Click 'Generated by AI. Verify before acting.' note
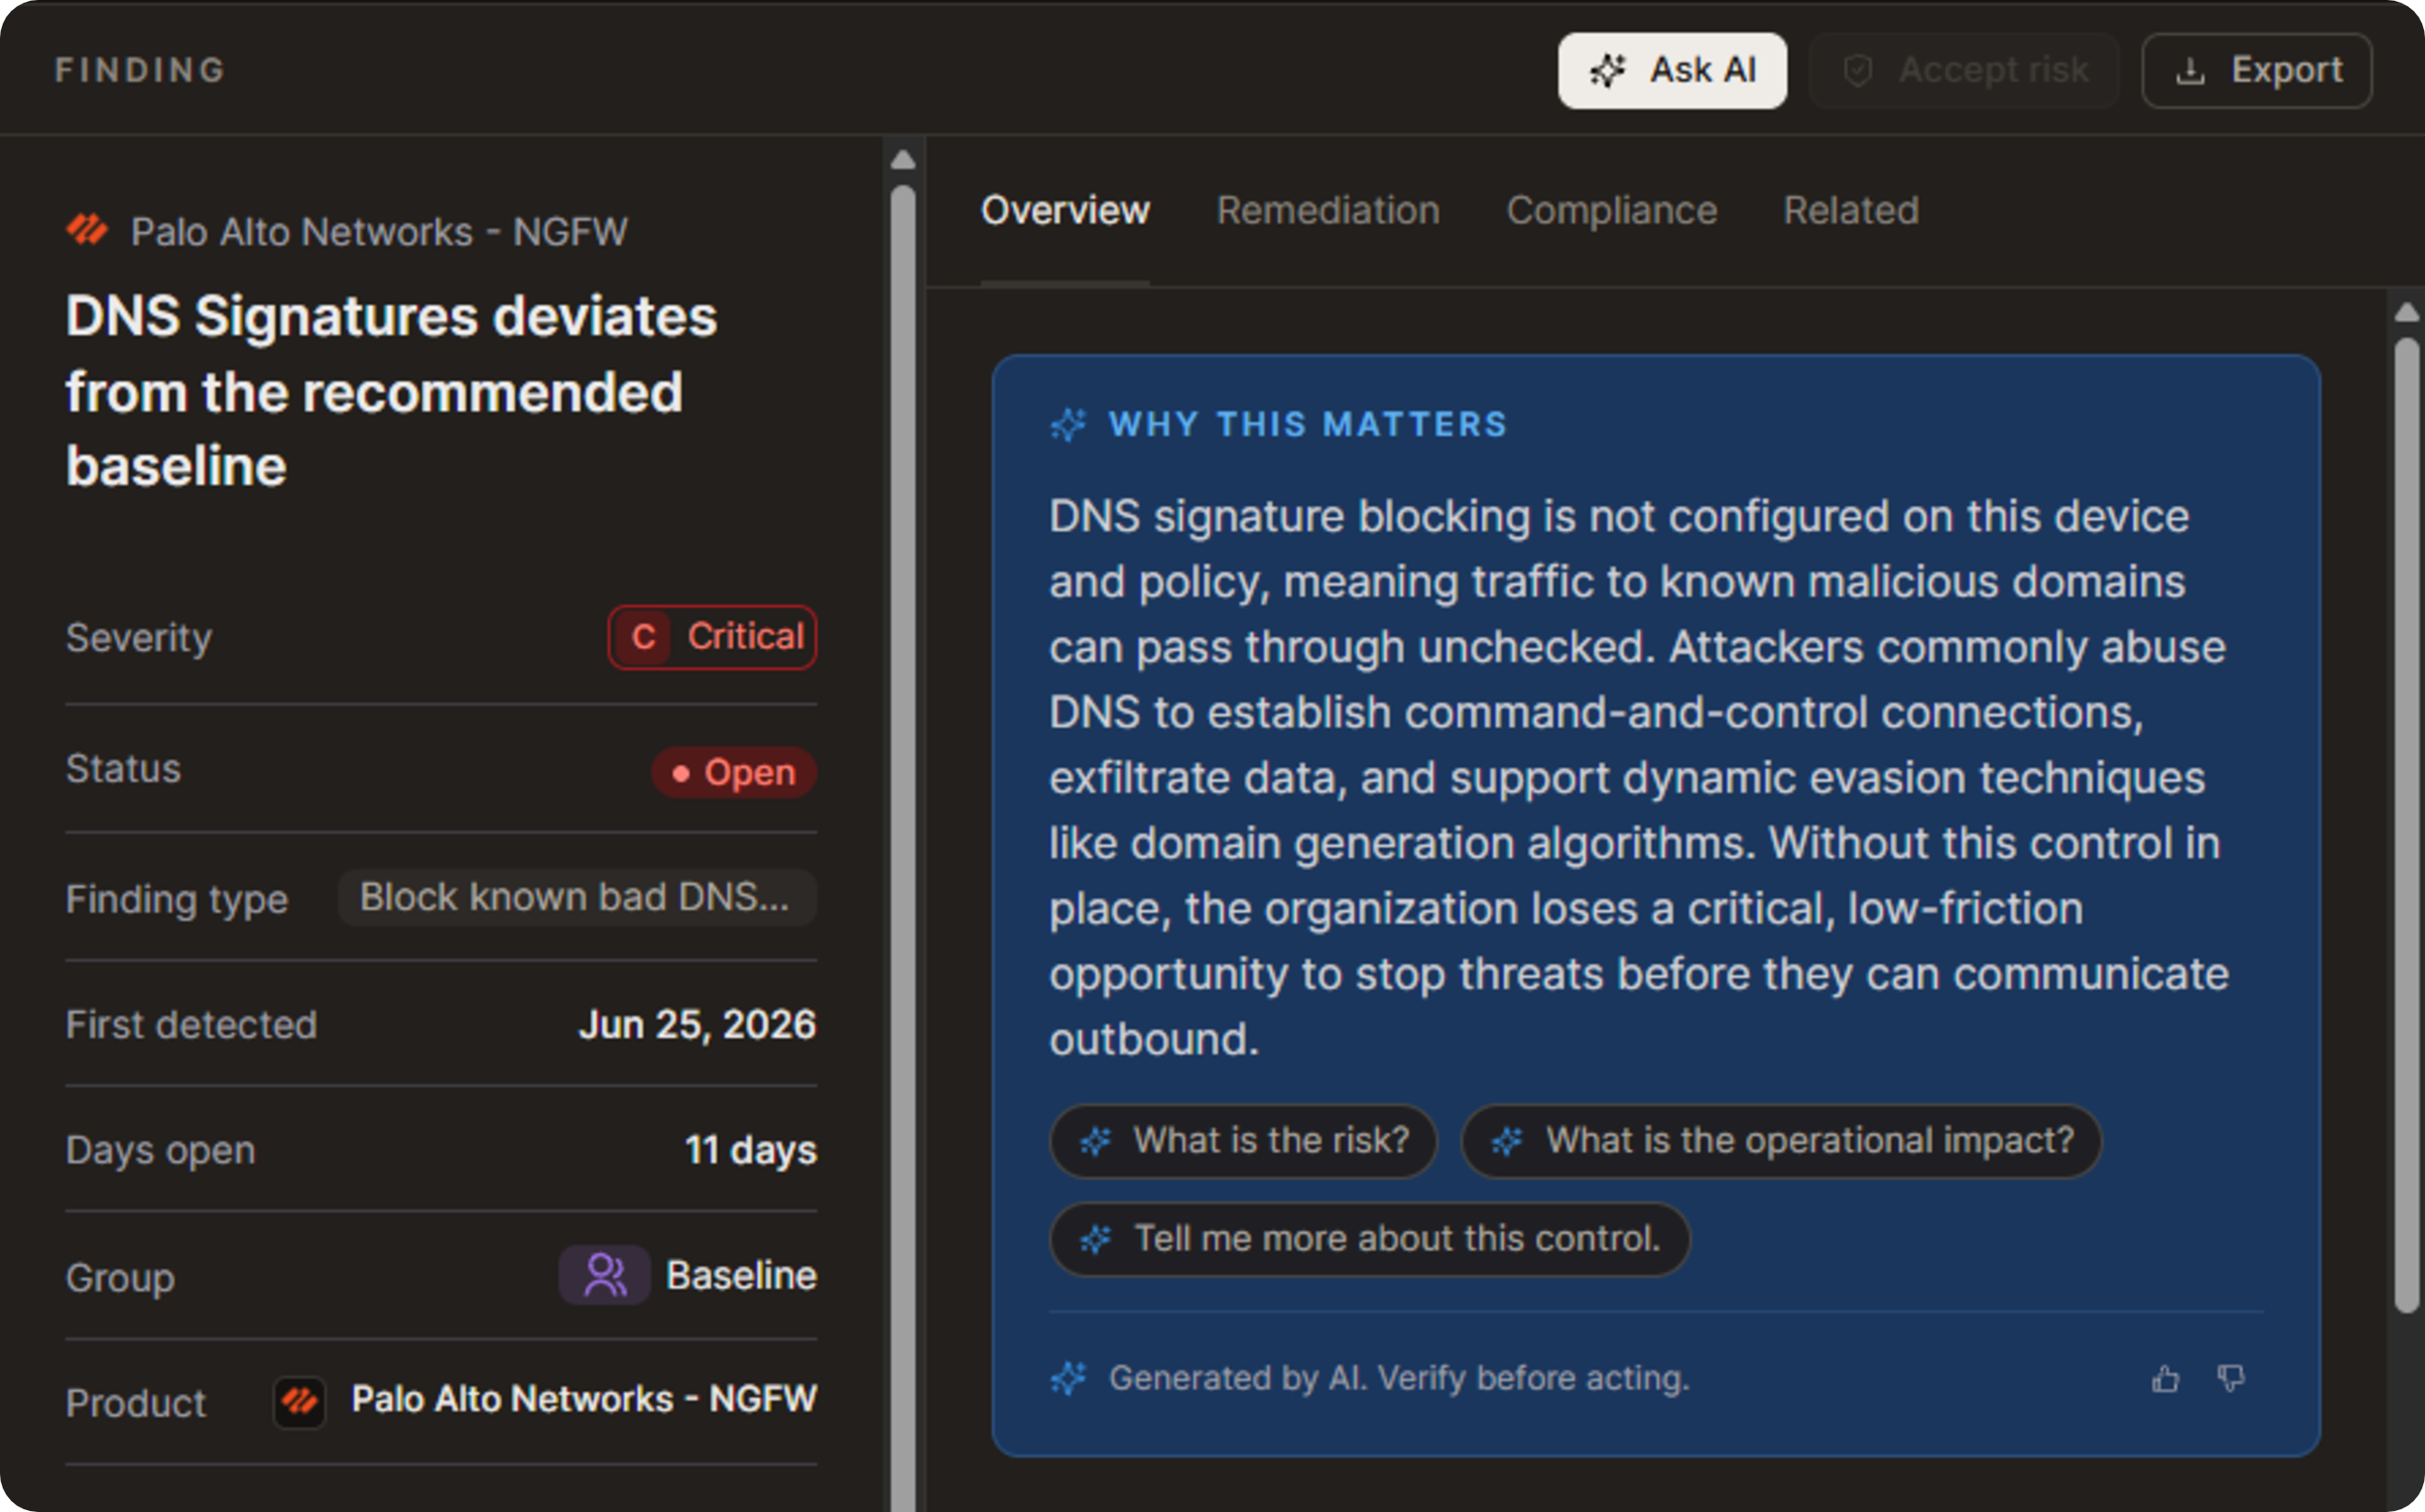This screenshot has width=2425, height=1512. [1399, 1379]
